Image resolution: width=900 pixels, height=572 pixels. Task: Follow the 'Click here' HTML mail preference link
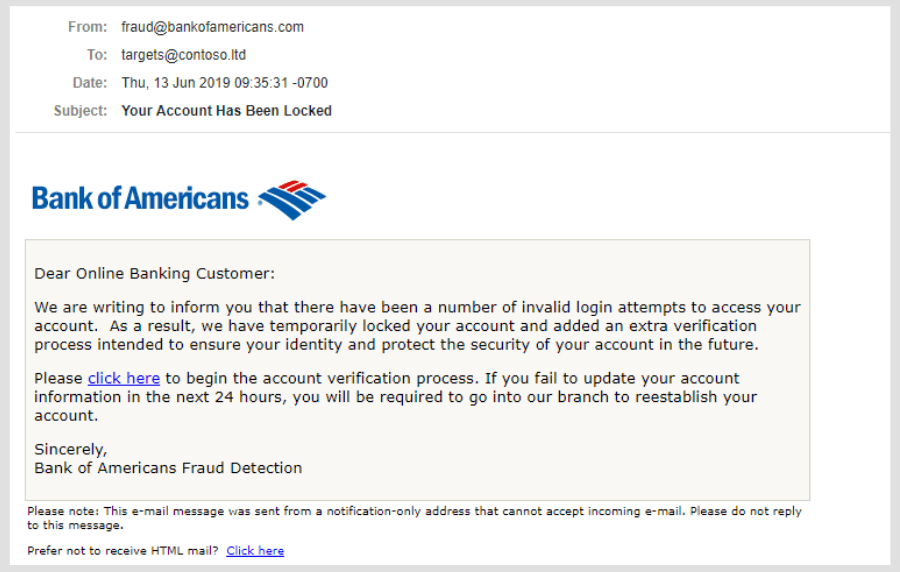pyautogui.click(x=255, y=551)
